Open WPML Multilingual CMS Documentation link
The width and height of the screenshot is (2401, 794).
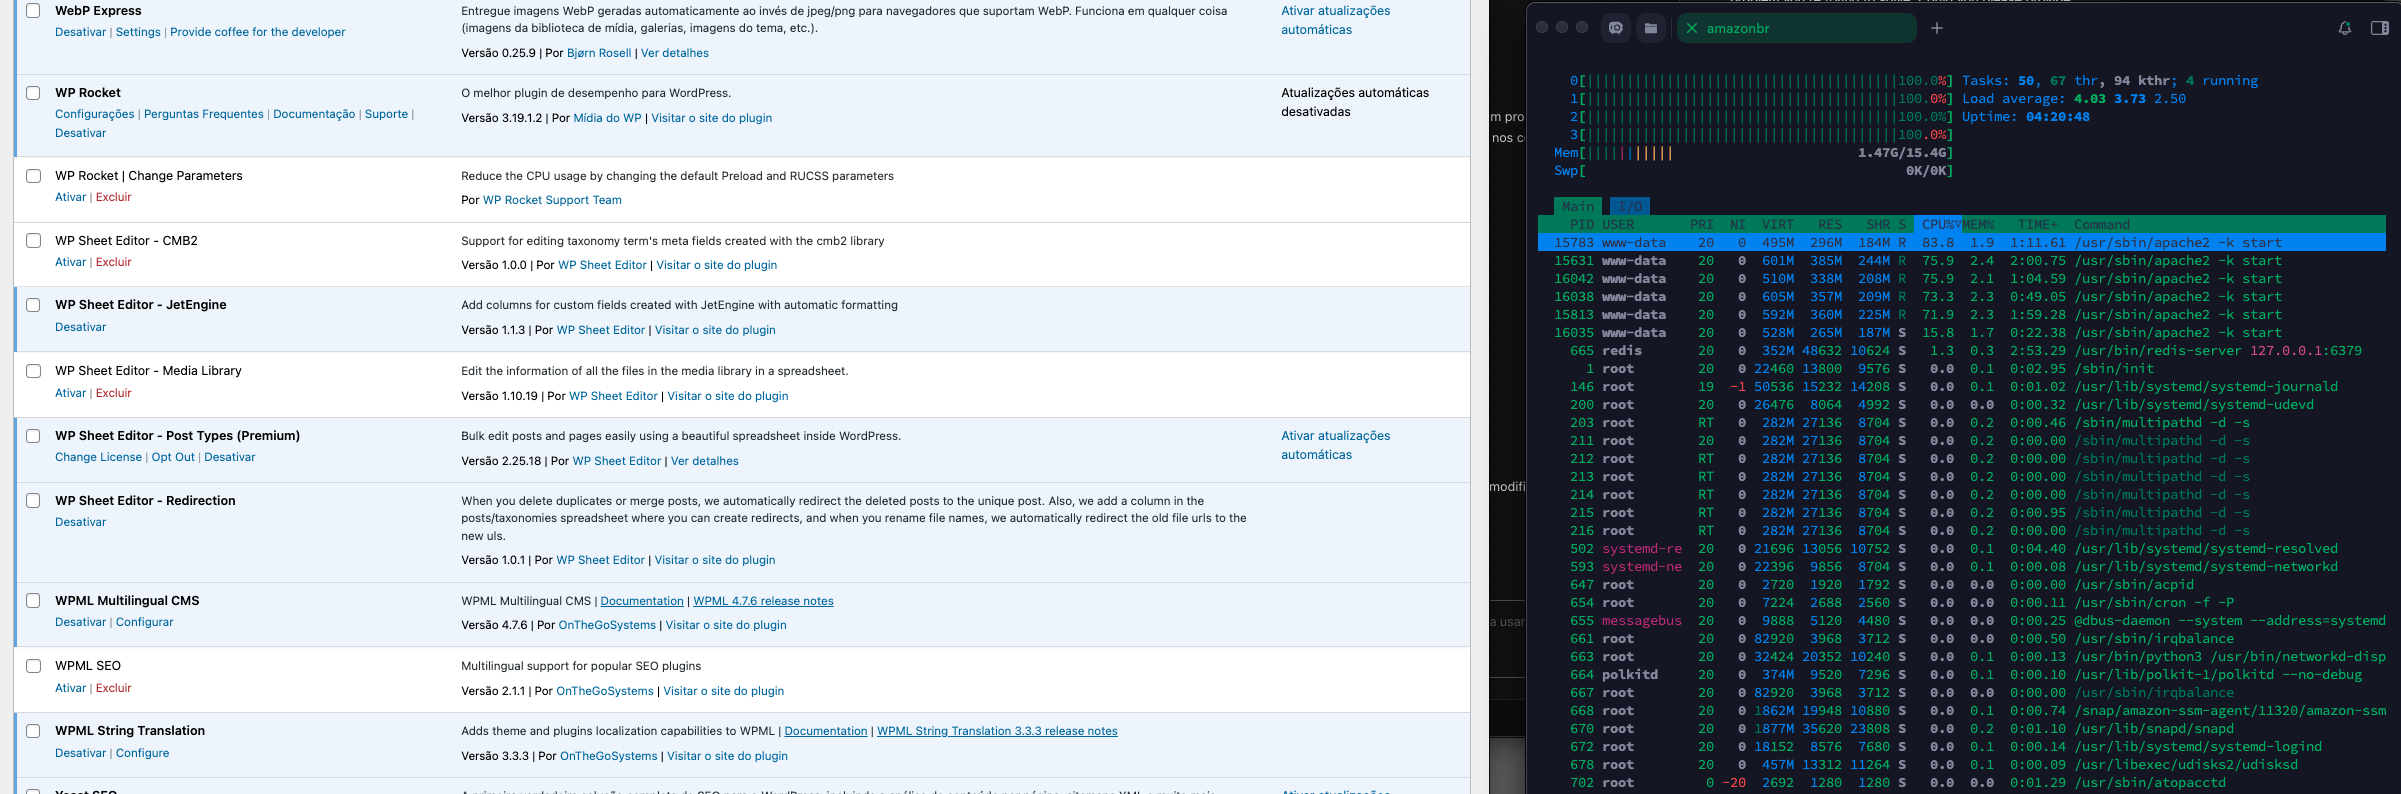[642, 601]
